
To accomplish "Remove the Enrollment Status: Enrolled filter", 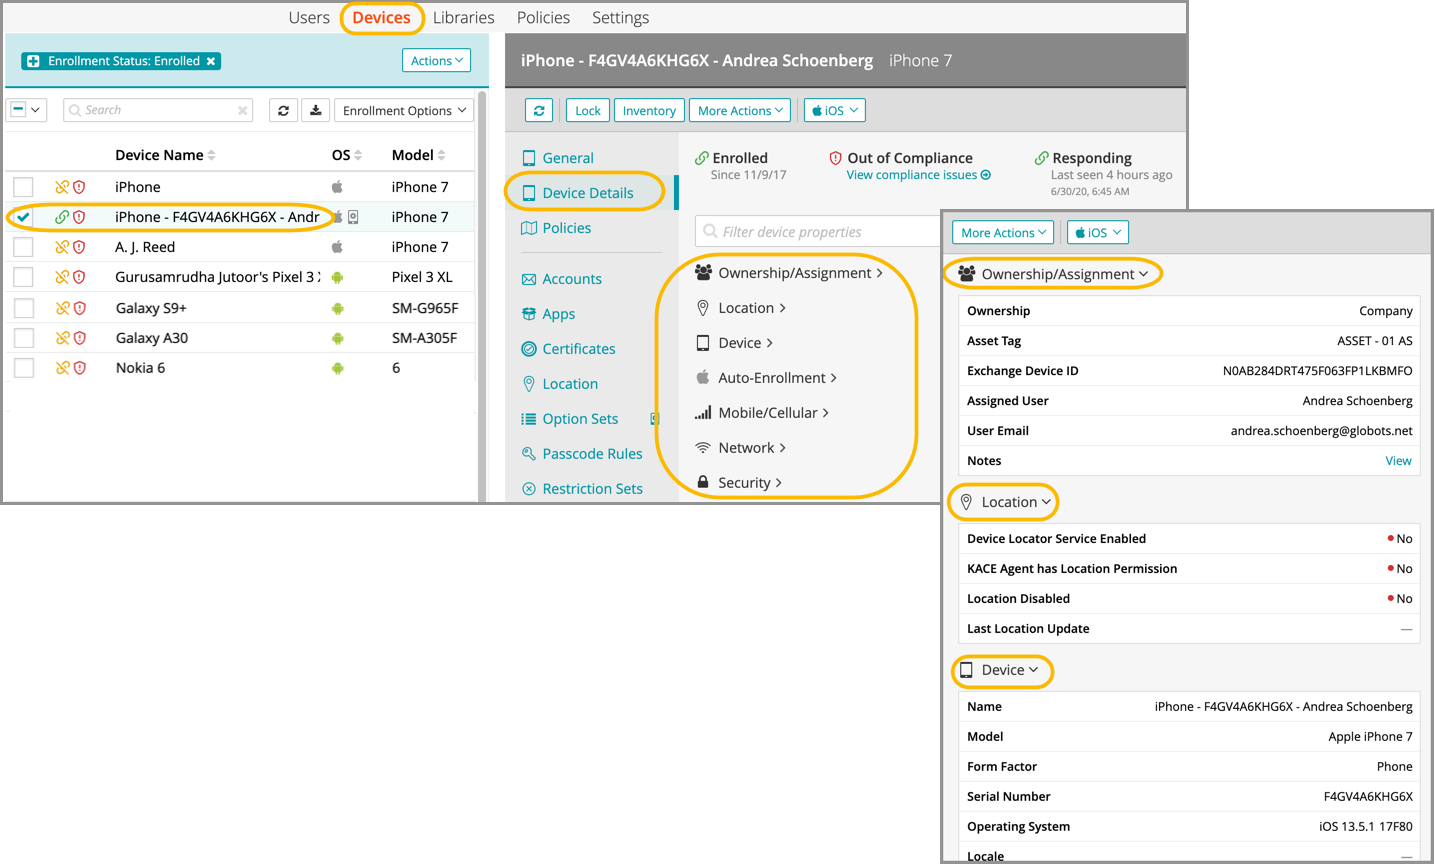I will [211, 61].
